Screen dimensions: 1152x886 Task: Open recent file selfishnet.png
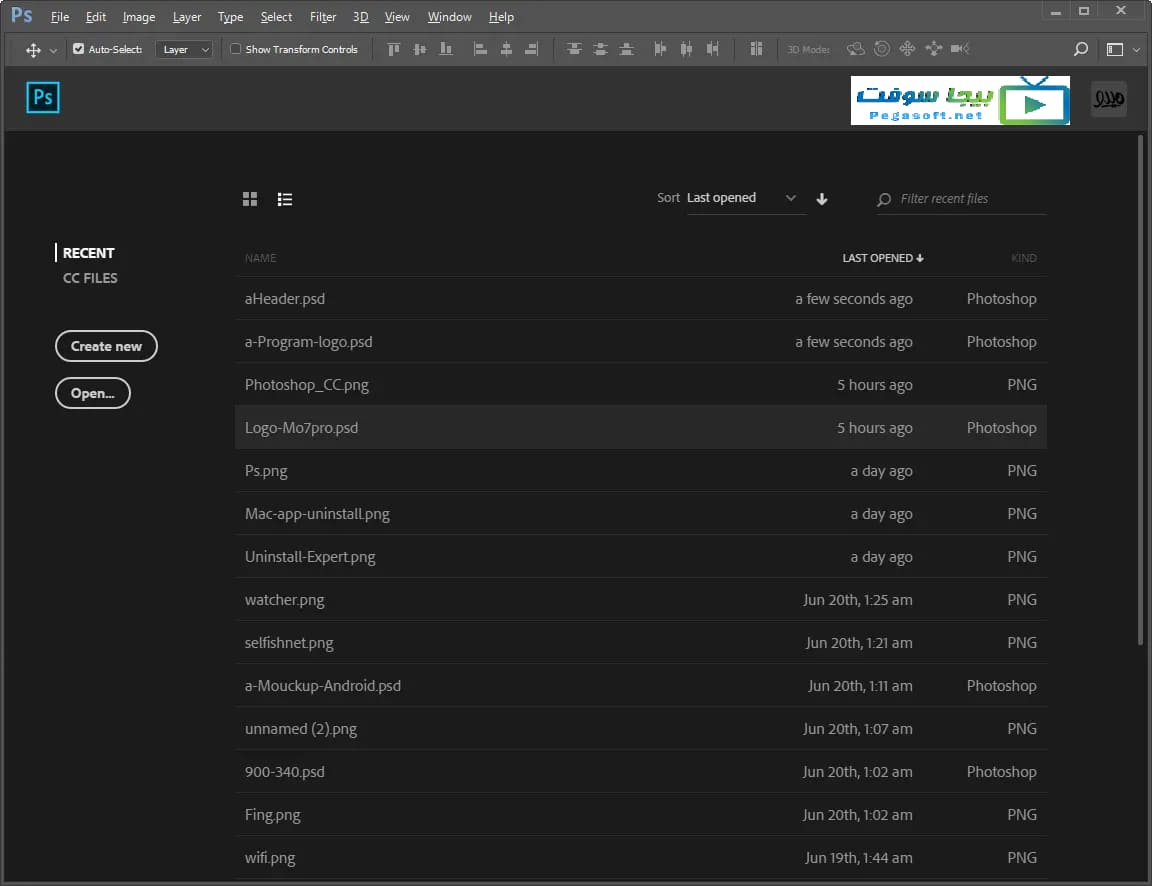[641, 643]
